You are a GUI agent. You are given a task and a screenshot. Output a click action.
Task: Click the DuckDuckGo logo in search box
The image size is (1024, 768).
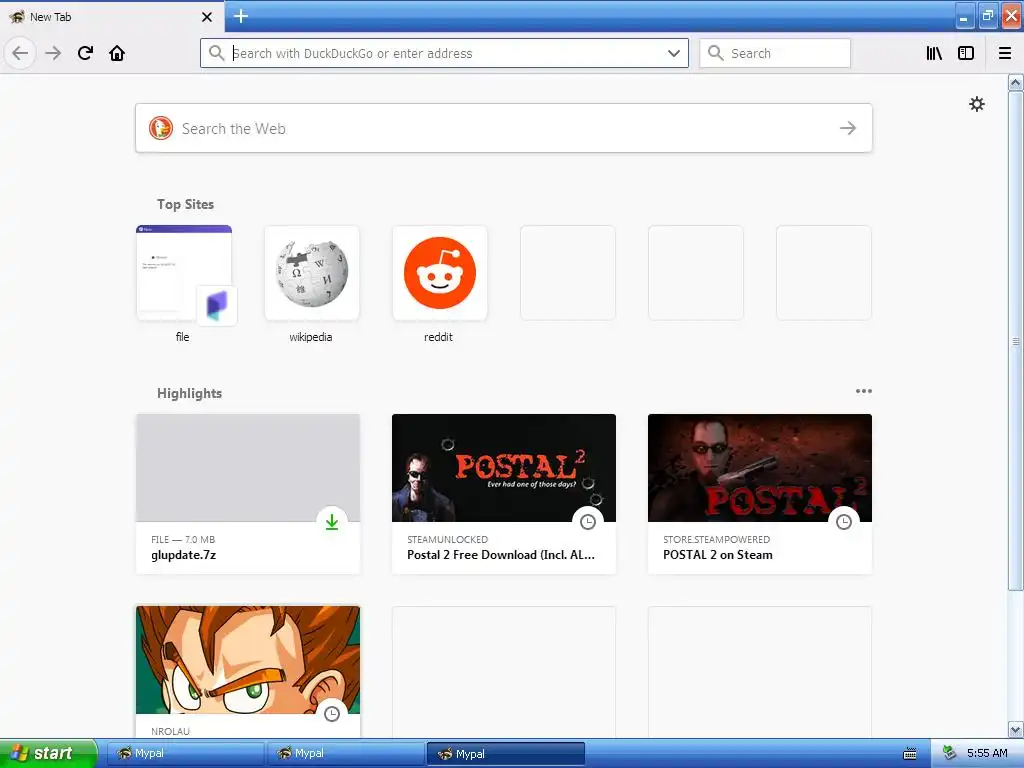coord(161,128)
